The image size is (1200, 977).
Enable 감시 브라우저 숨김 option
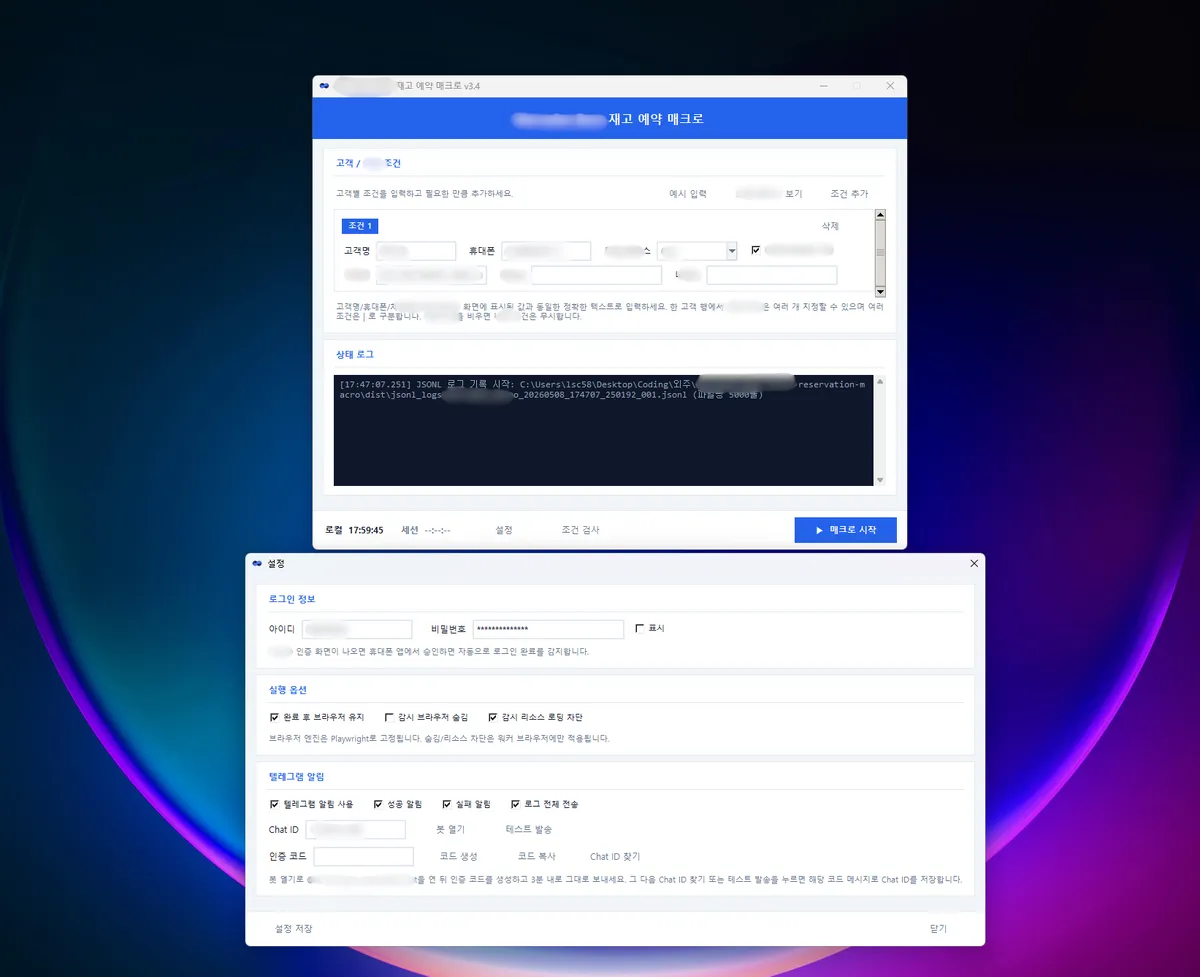tap(389, 717)
